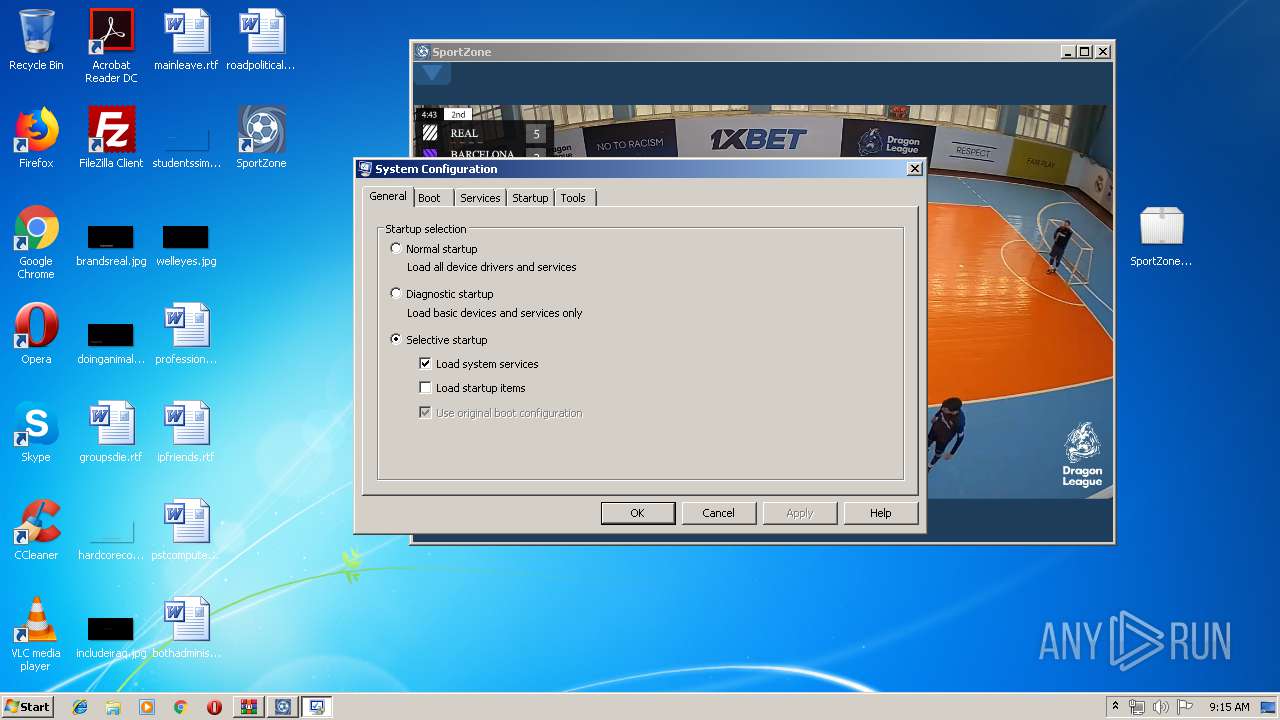Image resolution: width=1280 pixels, height=720 pixels.
Task: Select includeirag.jpg image file
Action: pos(111,636)
